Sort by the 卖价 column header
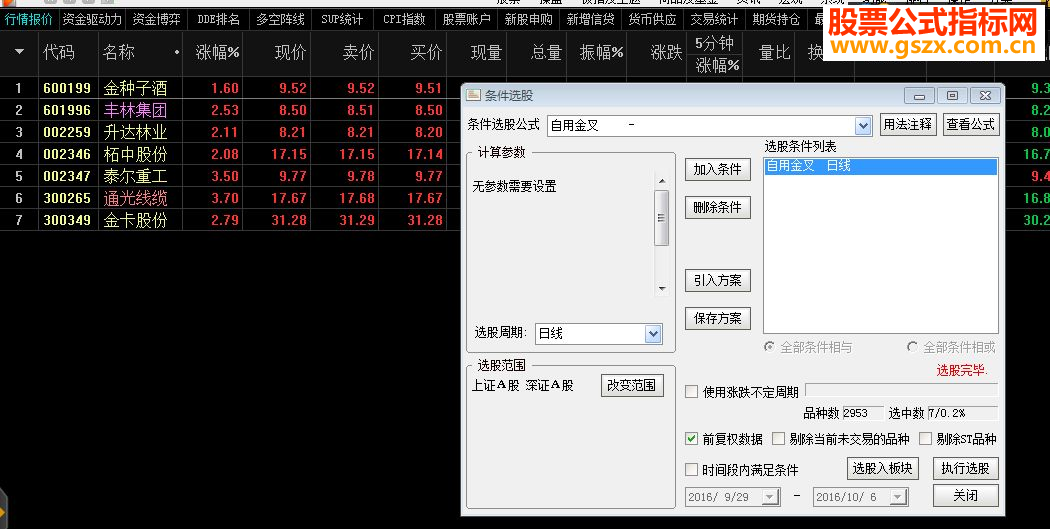This screenshot has width=1050, height=529. coord(358,52)
